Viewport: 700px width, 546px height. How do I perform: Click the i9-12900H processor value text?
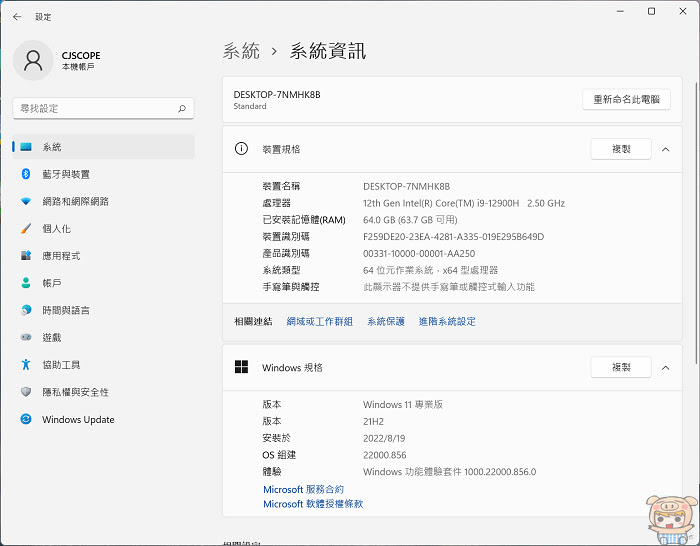pos(464,204)
